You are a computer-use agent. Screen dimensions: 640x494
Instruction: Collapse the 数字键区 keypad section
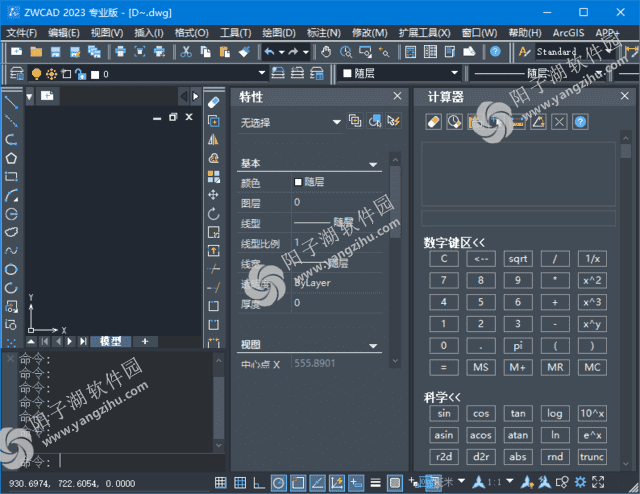[454, 243]
